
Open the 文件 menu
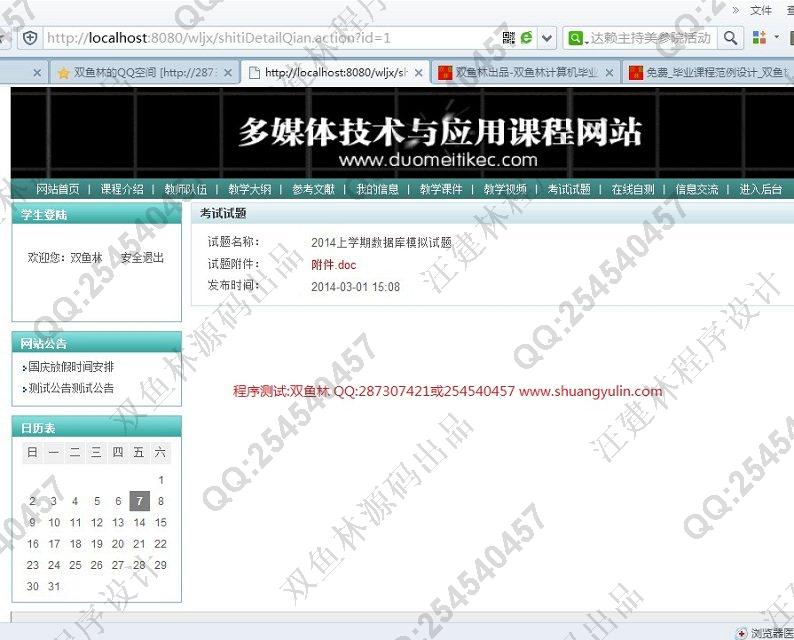pyautogui.click(x=761, y=10)
